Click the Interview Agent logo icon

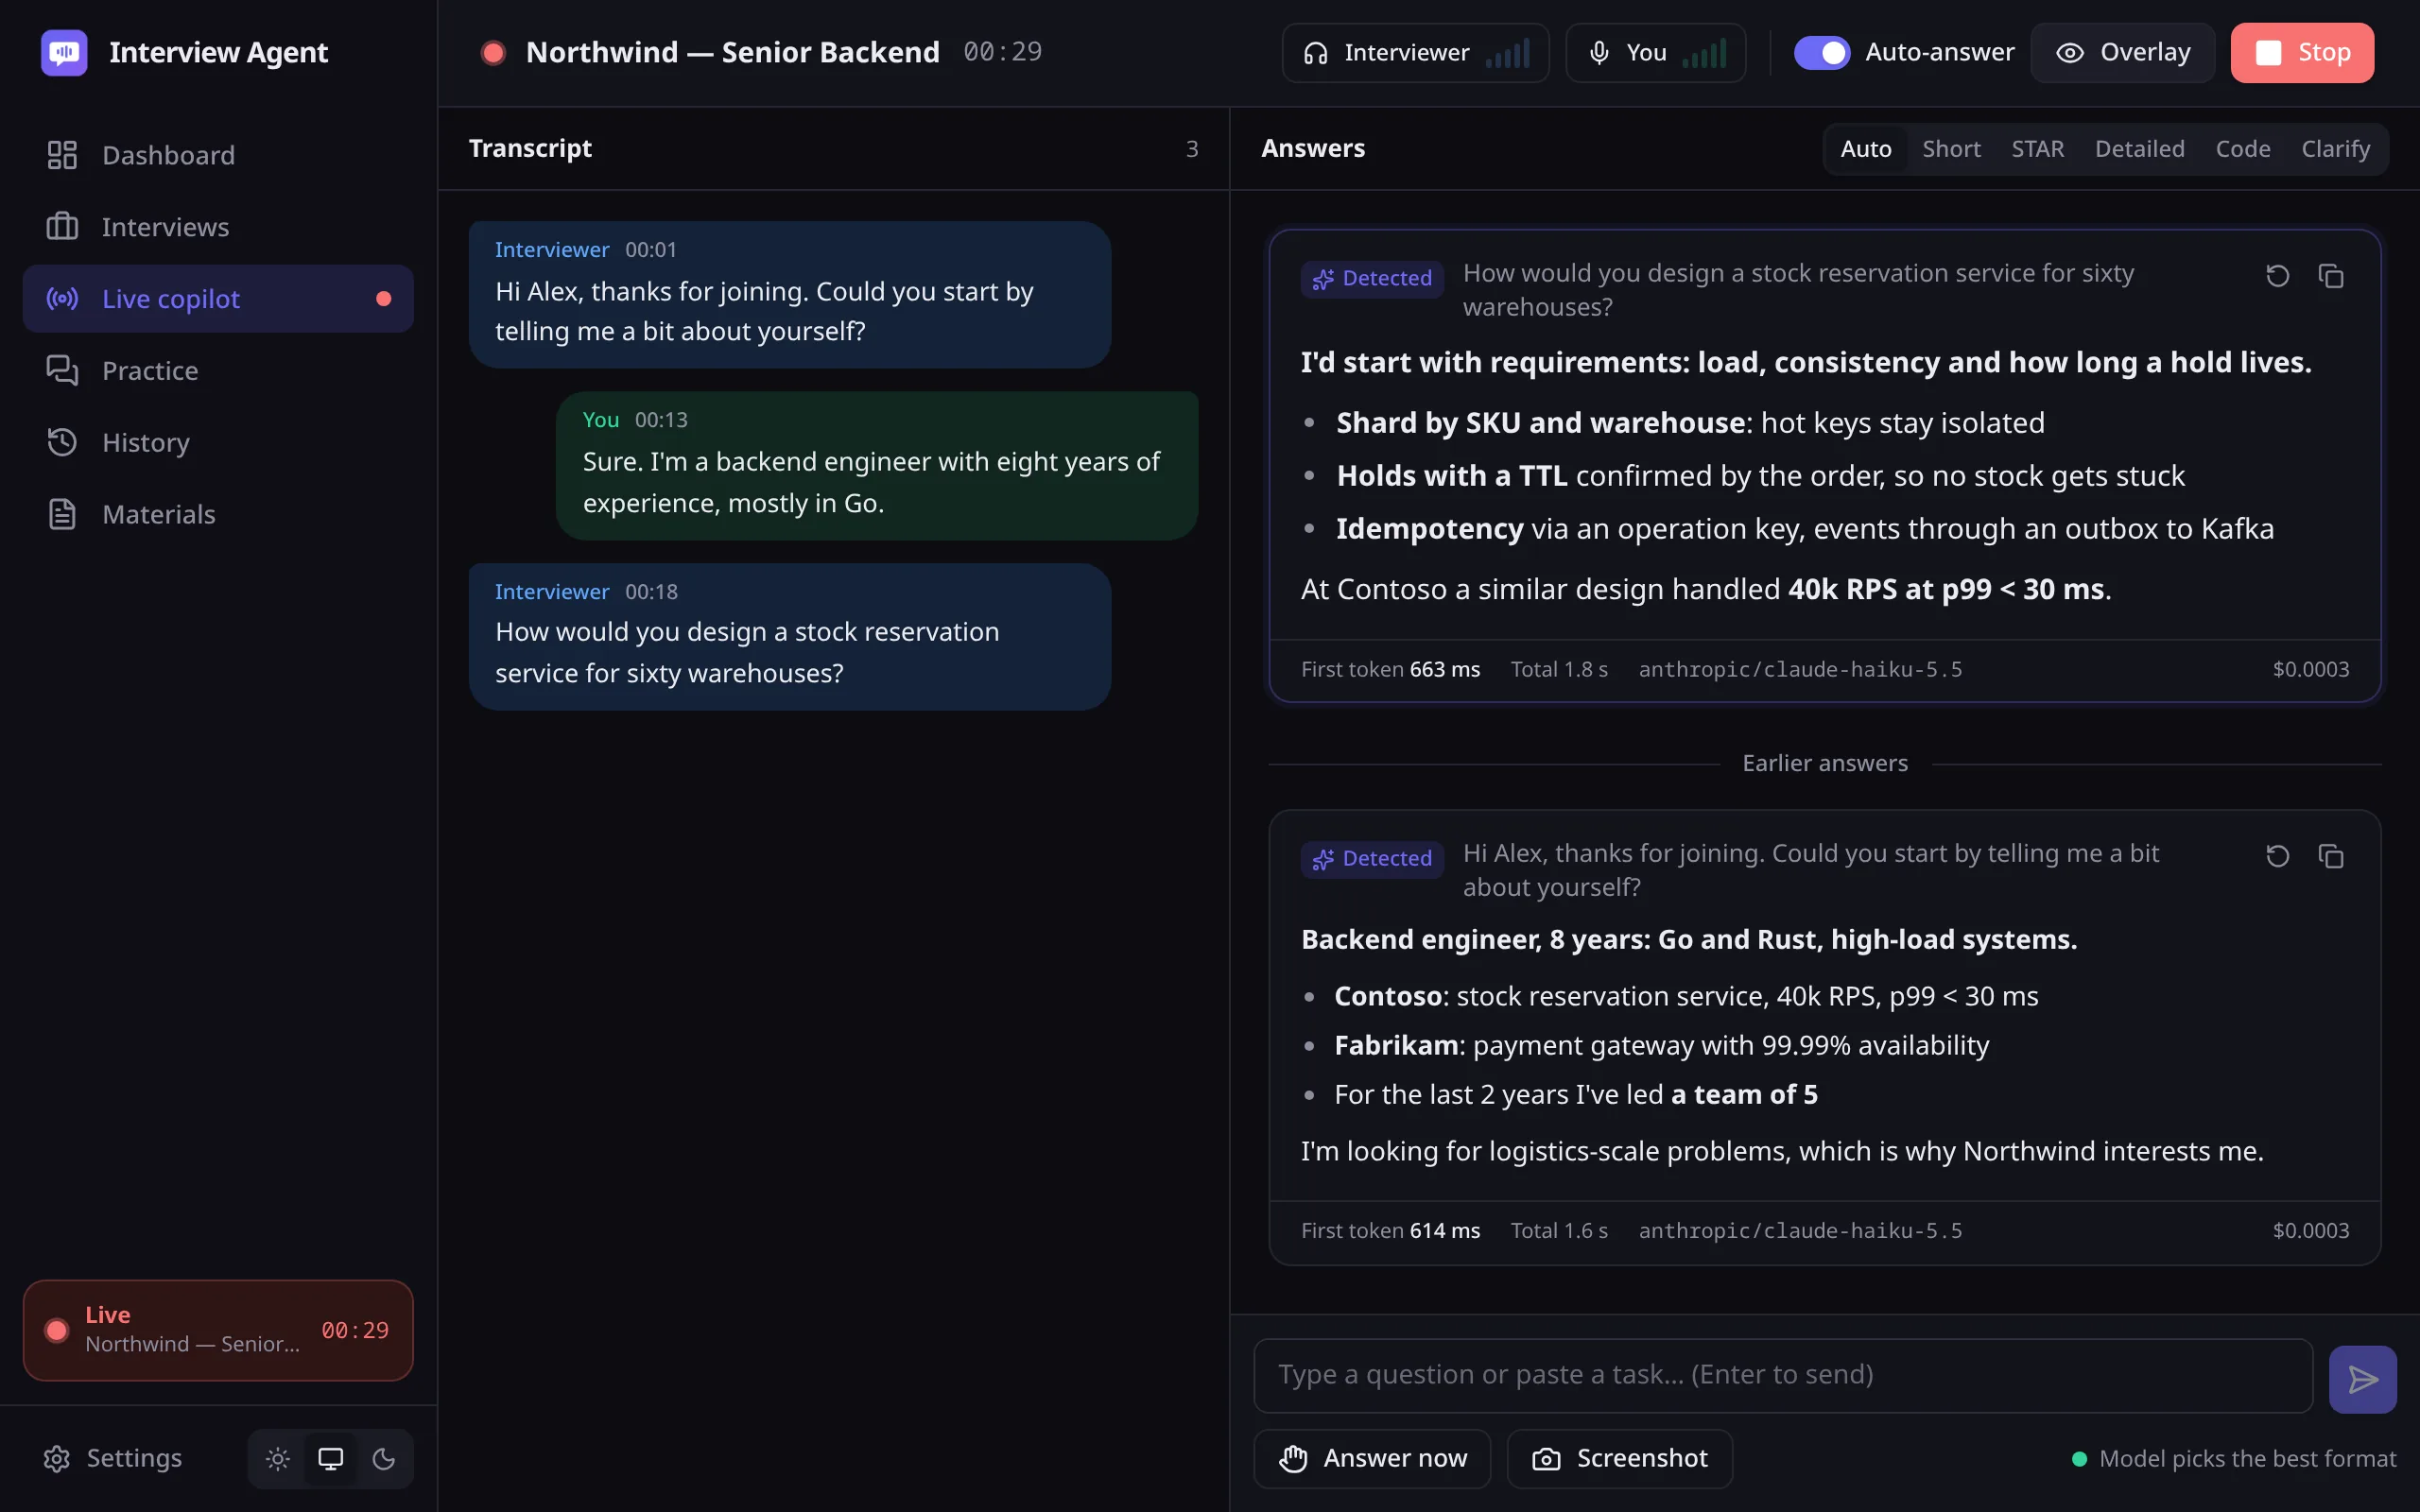click(x=64, y=52)
